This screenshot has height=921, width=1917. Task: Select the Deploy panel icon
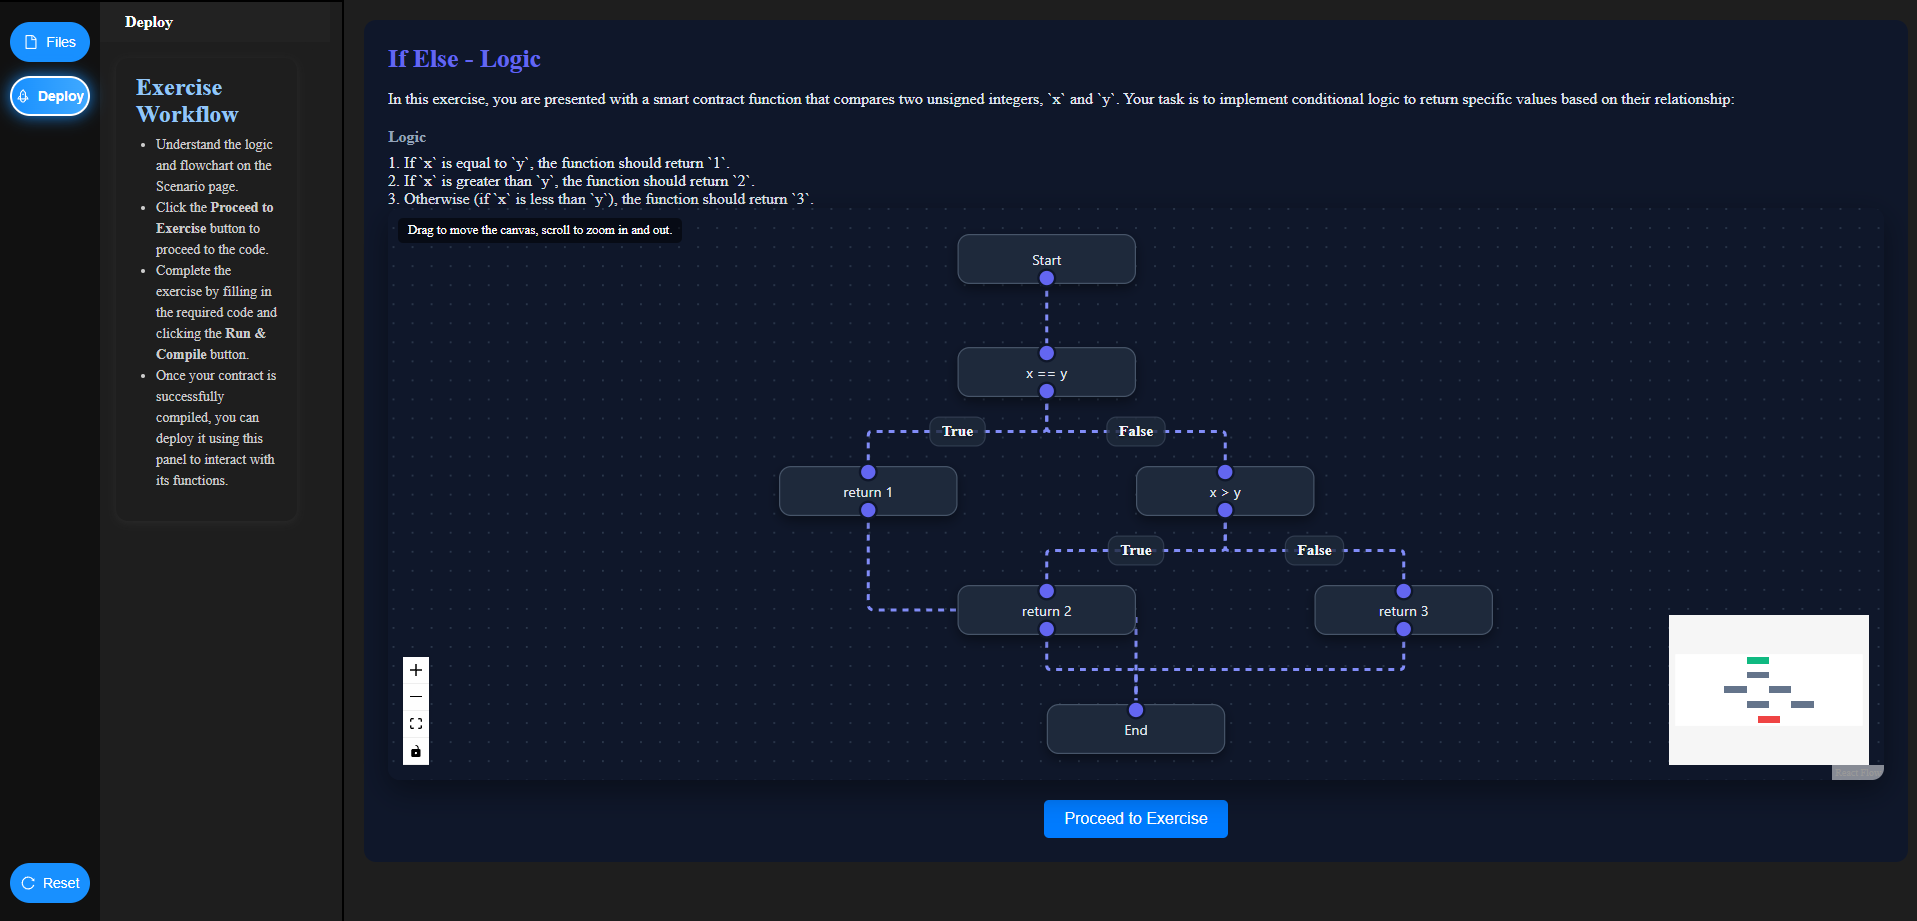pyautogui.click(x=50, y=95)
